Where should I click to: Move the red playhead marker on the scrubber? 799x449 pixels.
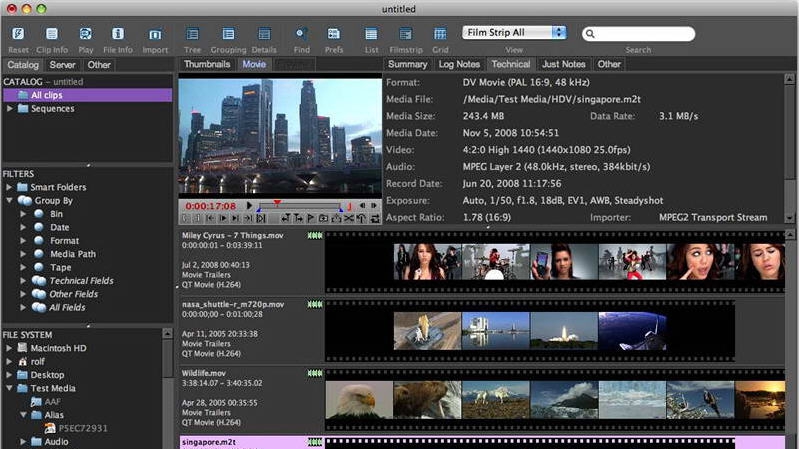point(277,203)
